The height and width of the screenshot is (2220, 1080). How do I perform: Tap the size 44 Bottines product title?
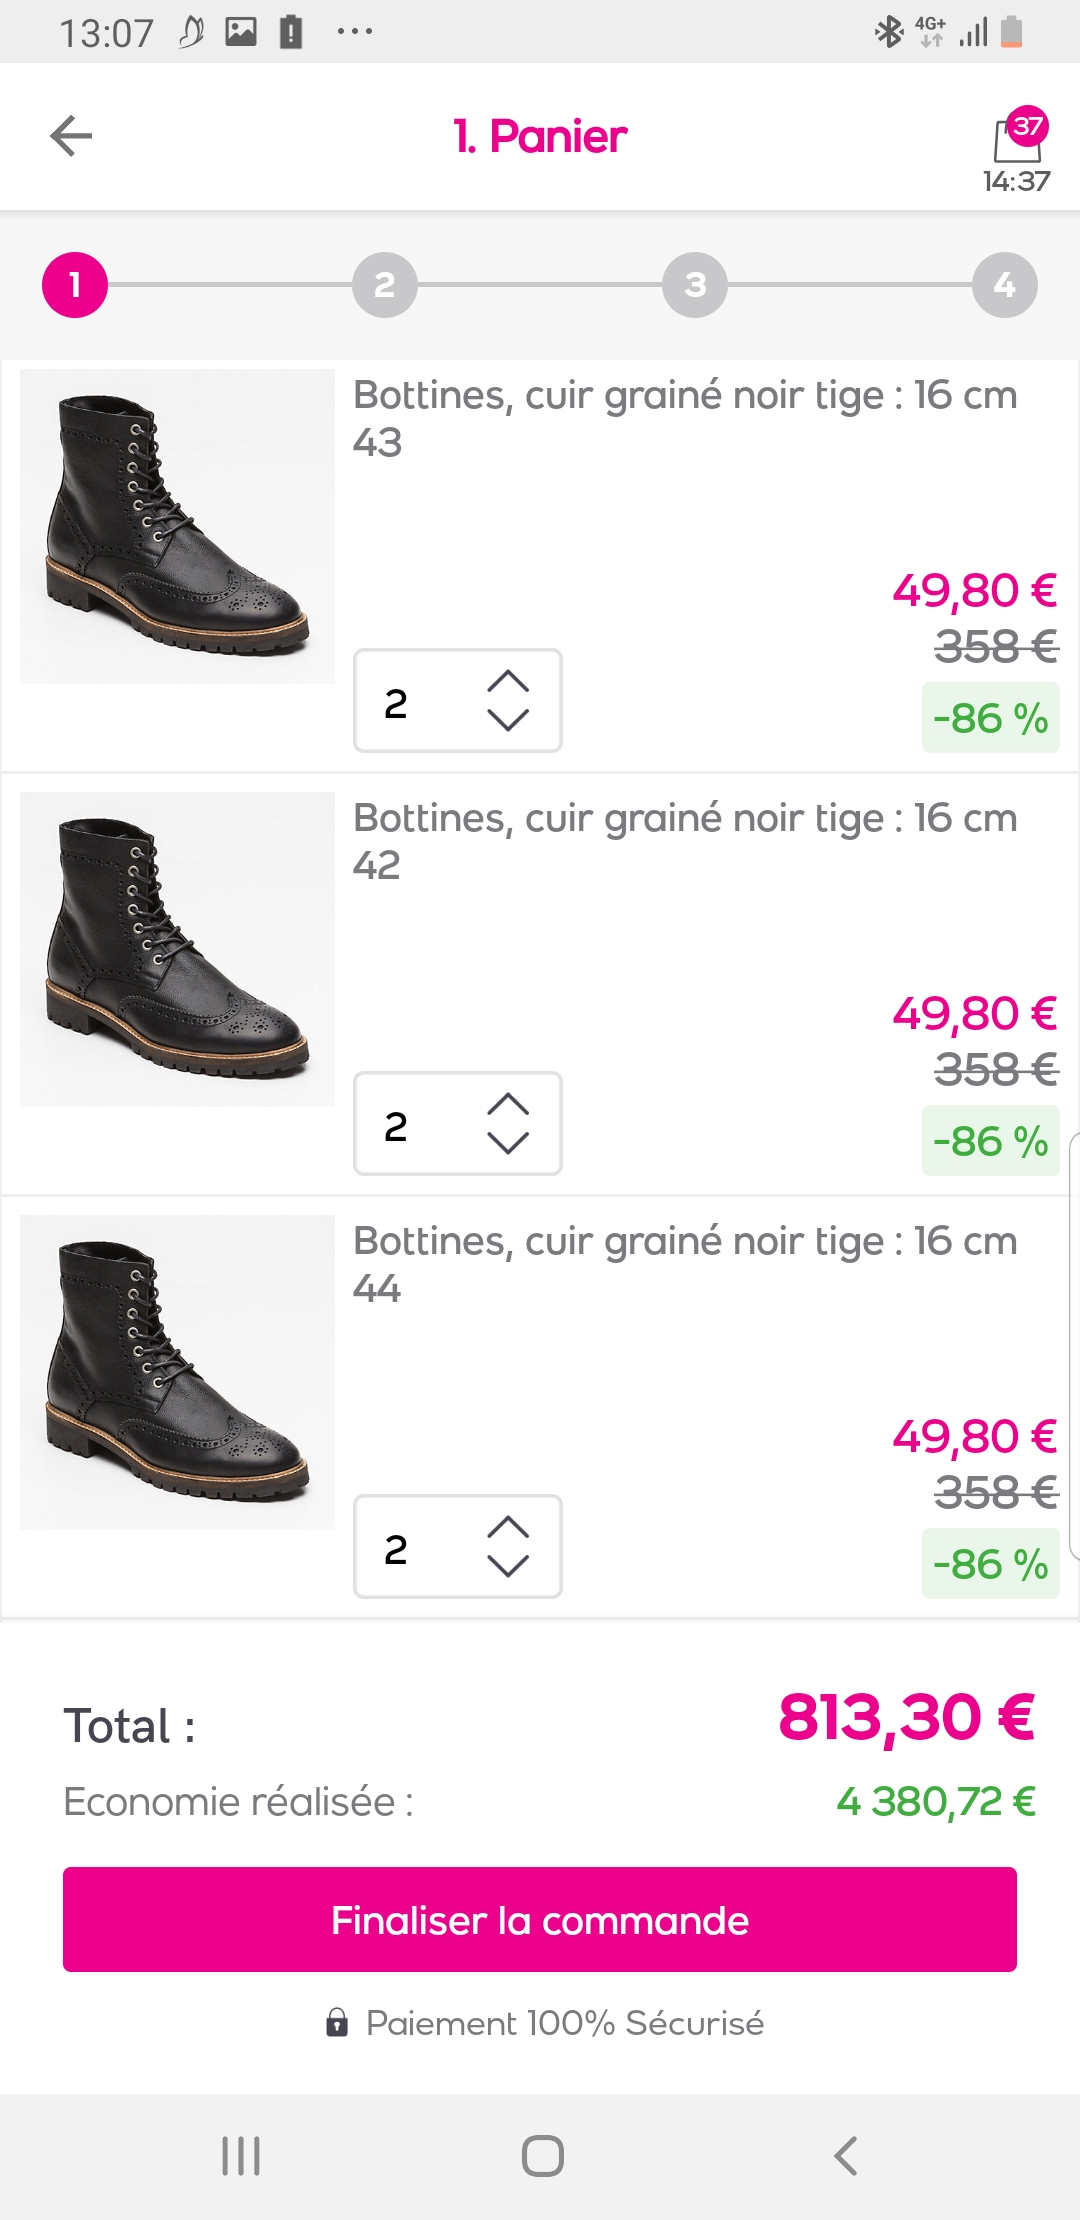685,1241
